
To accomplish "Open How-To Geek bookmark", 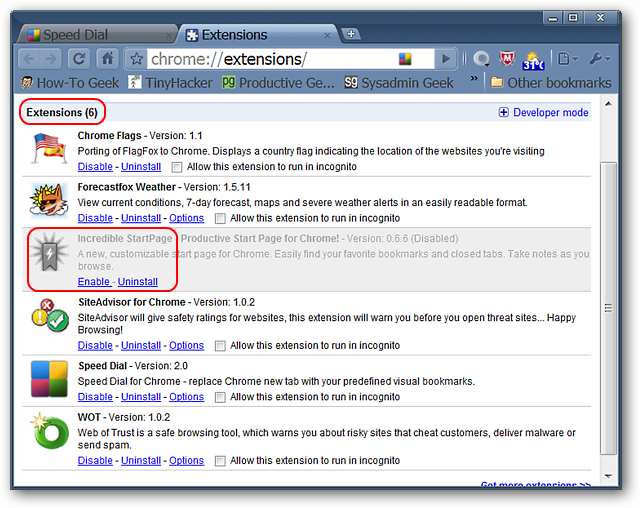I will 70,83.
